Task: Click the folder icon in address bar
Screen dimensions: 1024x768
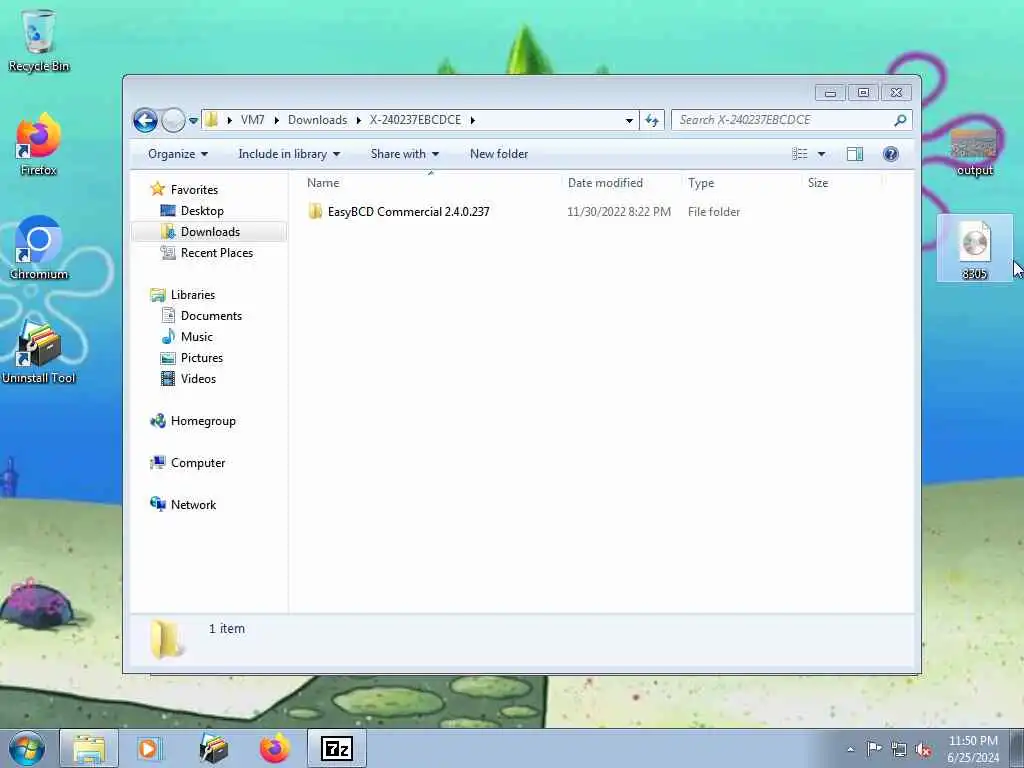Action: [212, 120]
